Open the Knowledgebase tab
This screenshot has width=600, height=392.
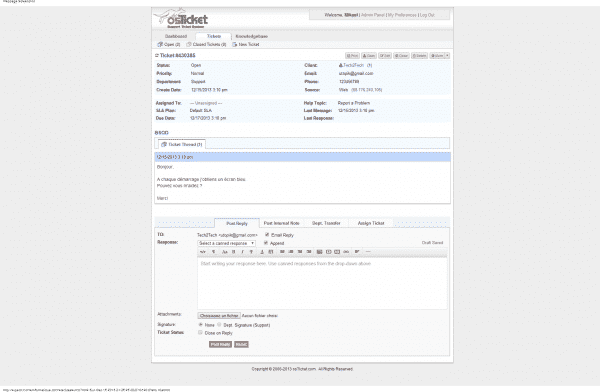pos(251,36)
